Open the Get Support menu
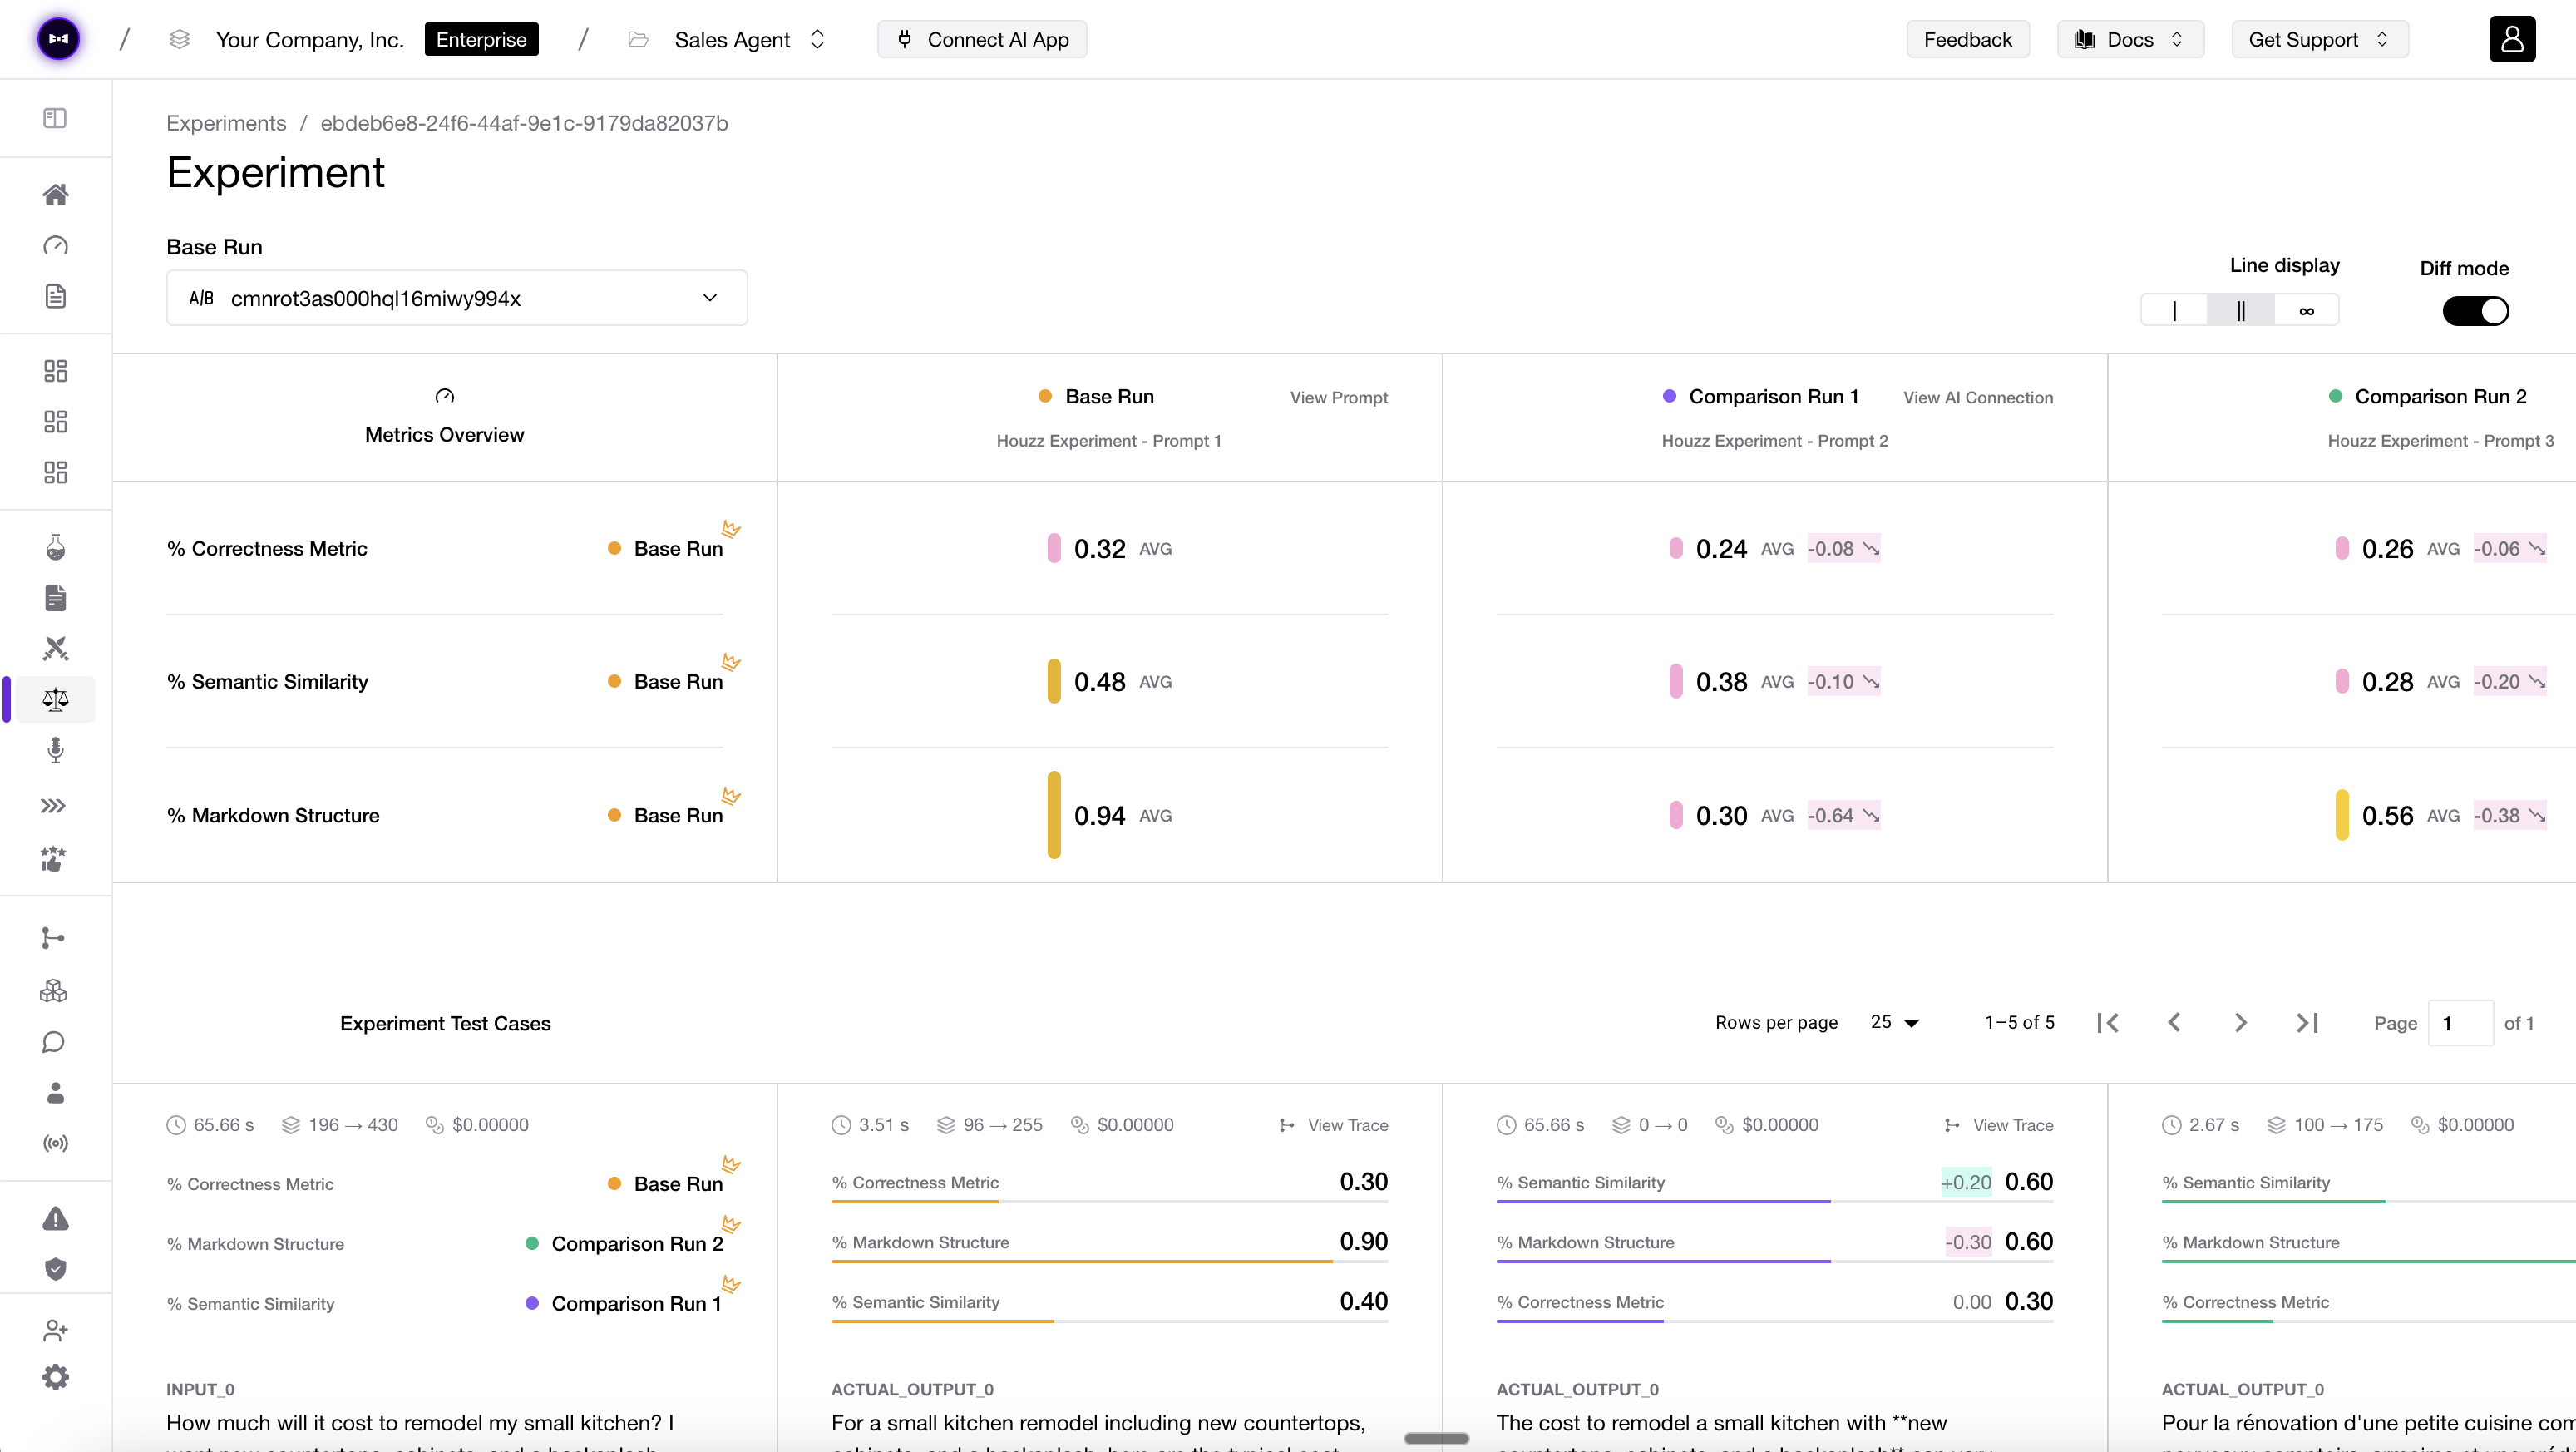The width and height of the screenshot is (2576, 1452). [2319, 39]
